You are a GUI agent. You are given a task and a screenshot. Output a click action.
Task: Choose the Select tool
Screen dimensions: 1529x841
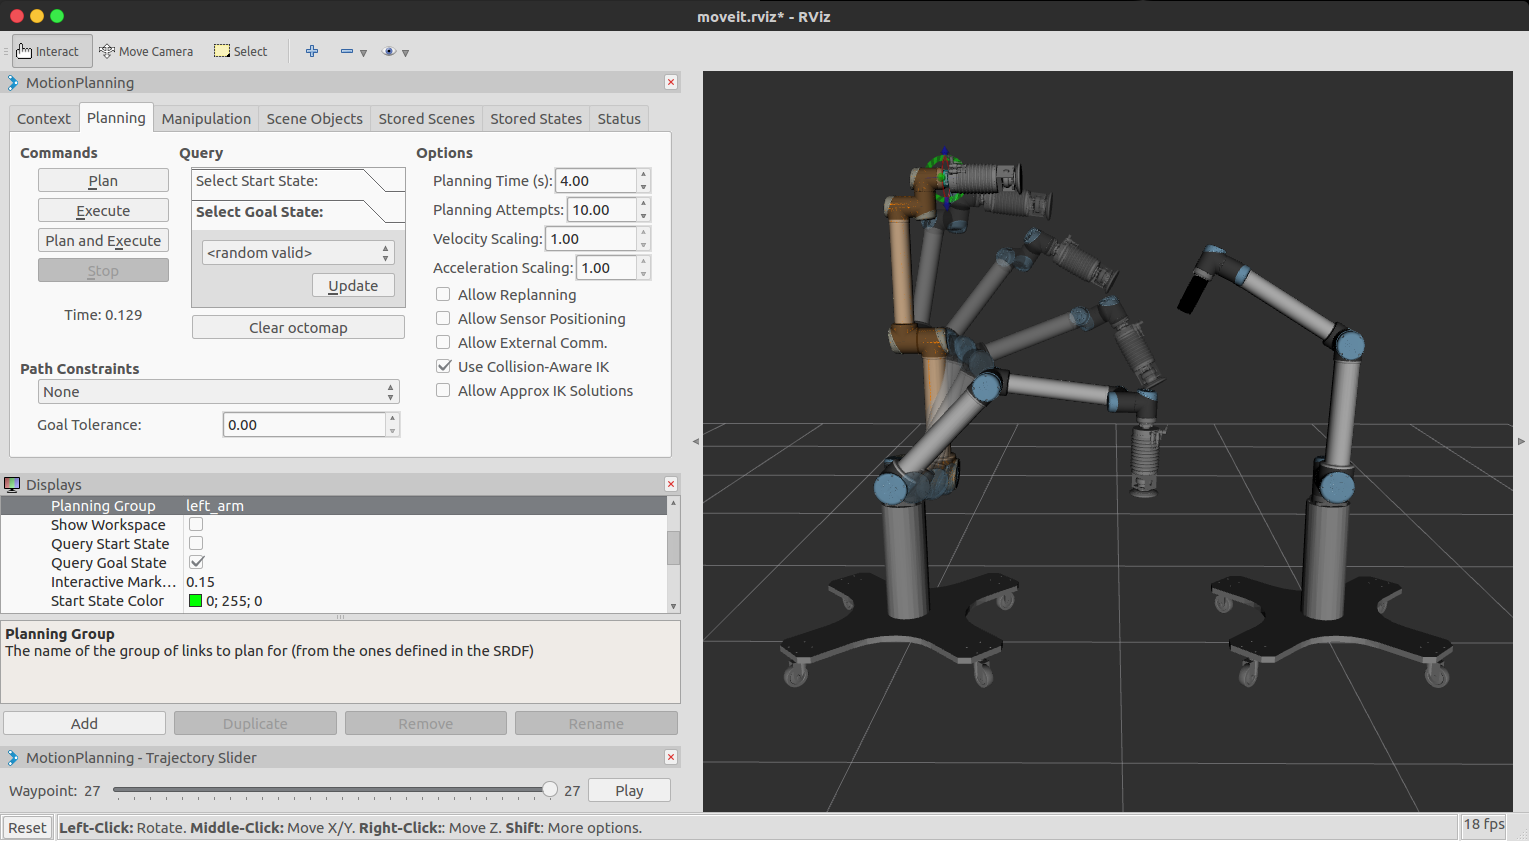[241, 51]
